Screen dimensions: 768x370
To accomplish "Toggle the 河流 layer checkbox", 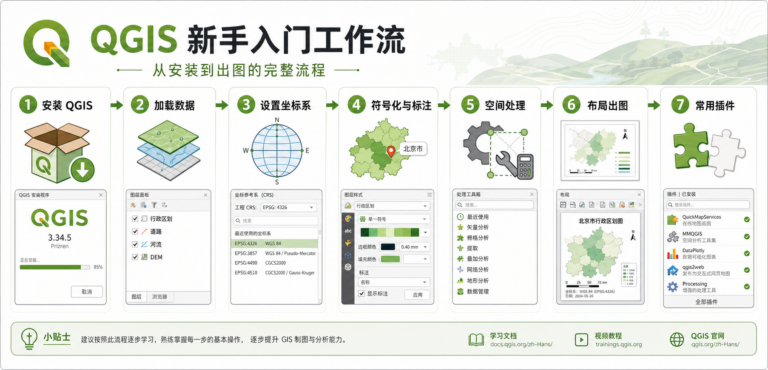I will pos(135,244).
